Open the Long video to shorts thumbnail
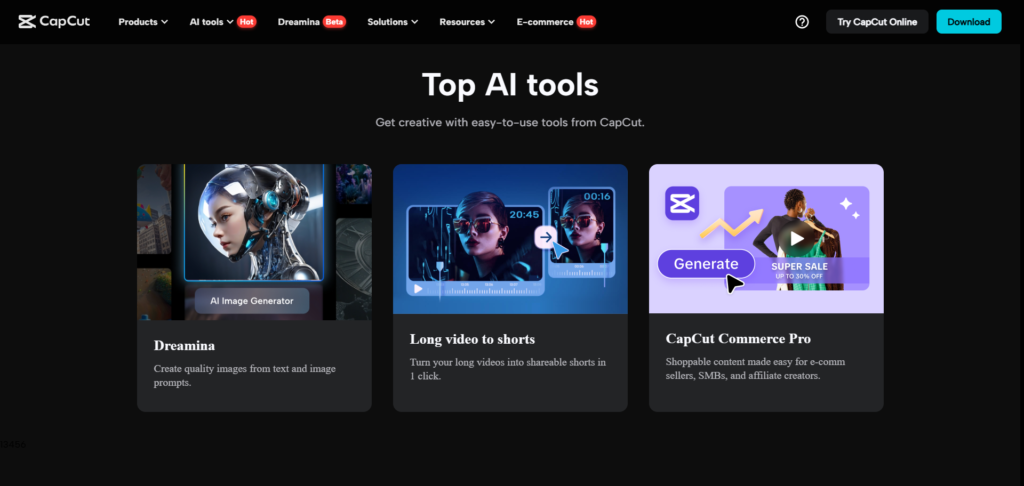1024x486 pixels. coord(510,238)
